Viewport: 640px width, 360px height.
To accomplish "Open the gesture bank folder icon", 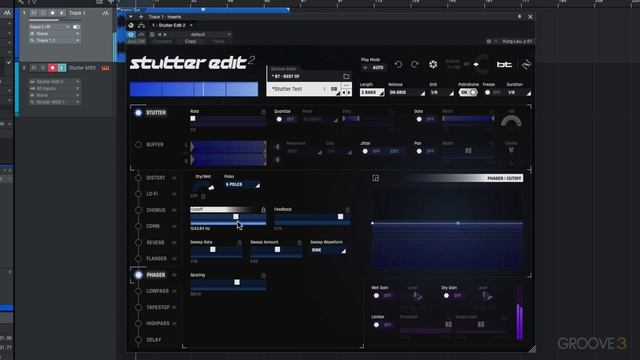I will click(346, 76).
